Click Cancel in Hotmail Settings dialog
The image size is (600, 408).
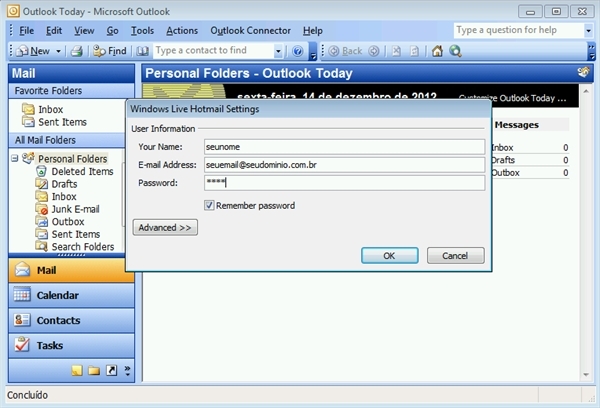click(455, 255)
